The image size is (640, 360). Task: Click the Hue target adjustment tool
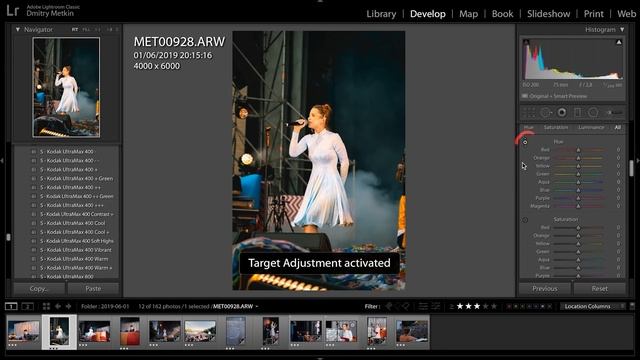tap(525, 142)
